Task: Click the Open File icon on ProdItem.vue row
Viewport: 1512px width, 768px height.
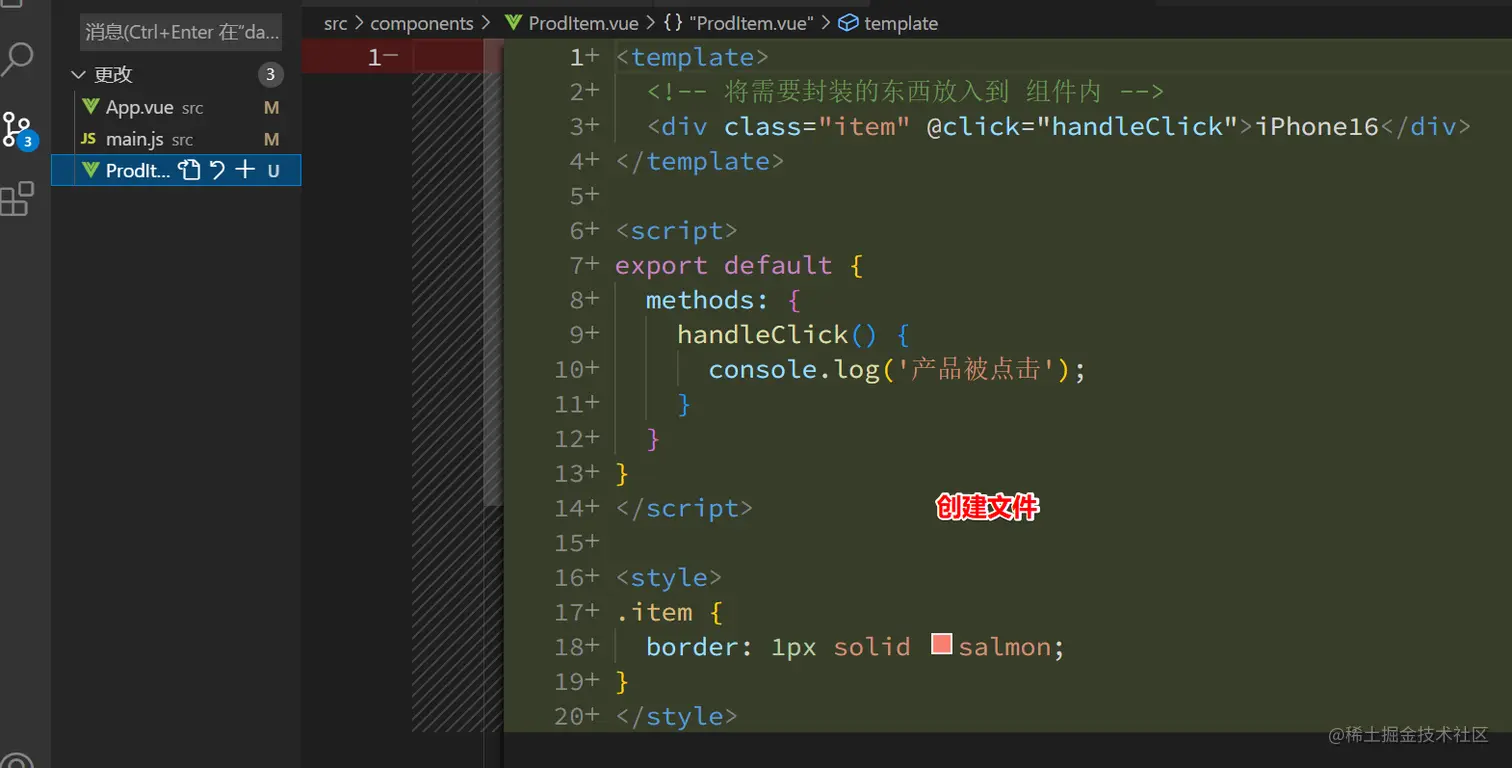Action: click(189, 170)
